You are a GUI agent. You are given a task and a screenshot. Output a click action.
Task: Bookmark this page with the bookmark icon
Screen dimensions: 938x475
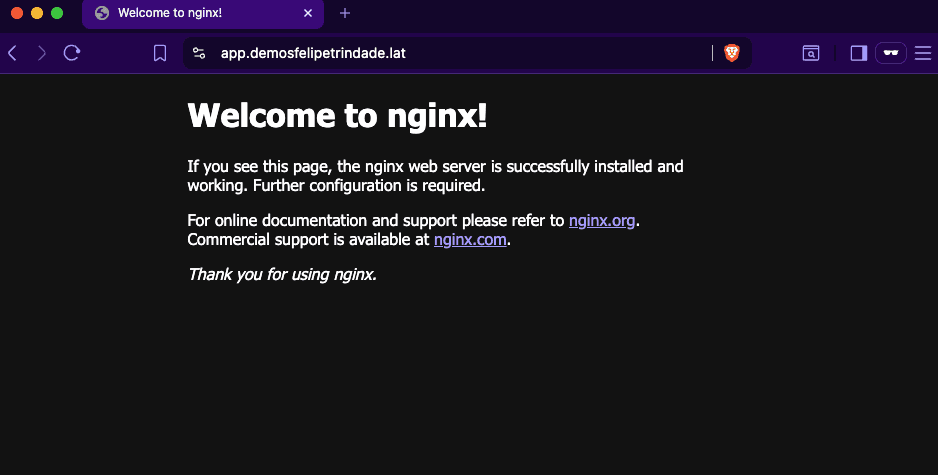click(160, 53)
